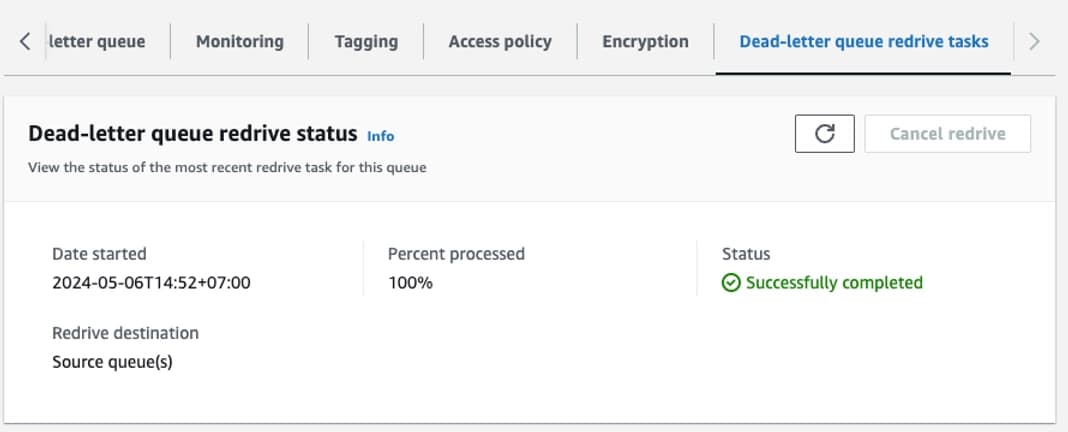Select the Access policy tab

coord(499,42)
